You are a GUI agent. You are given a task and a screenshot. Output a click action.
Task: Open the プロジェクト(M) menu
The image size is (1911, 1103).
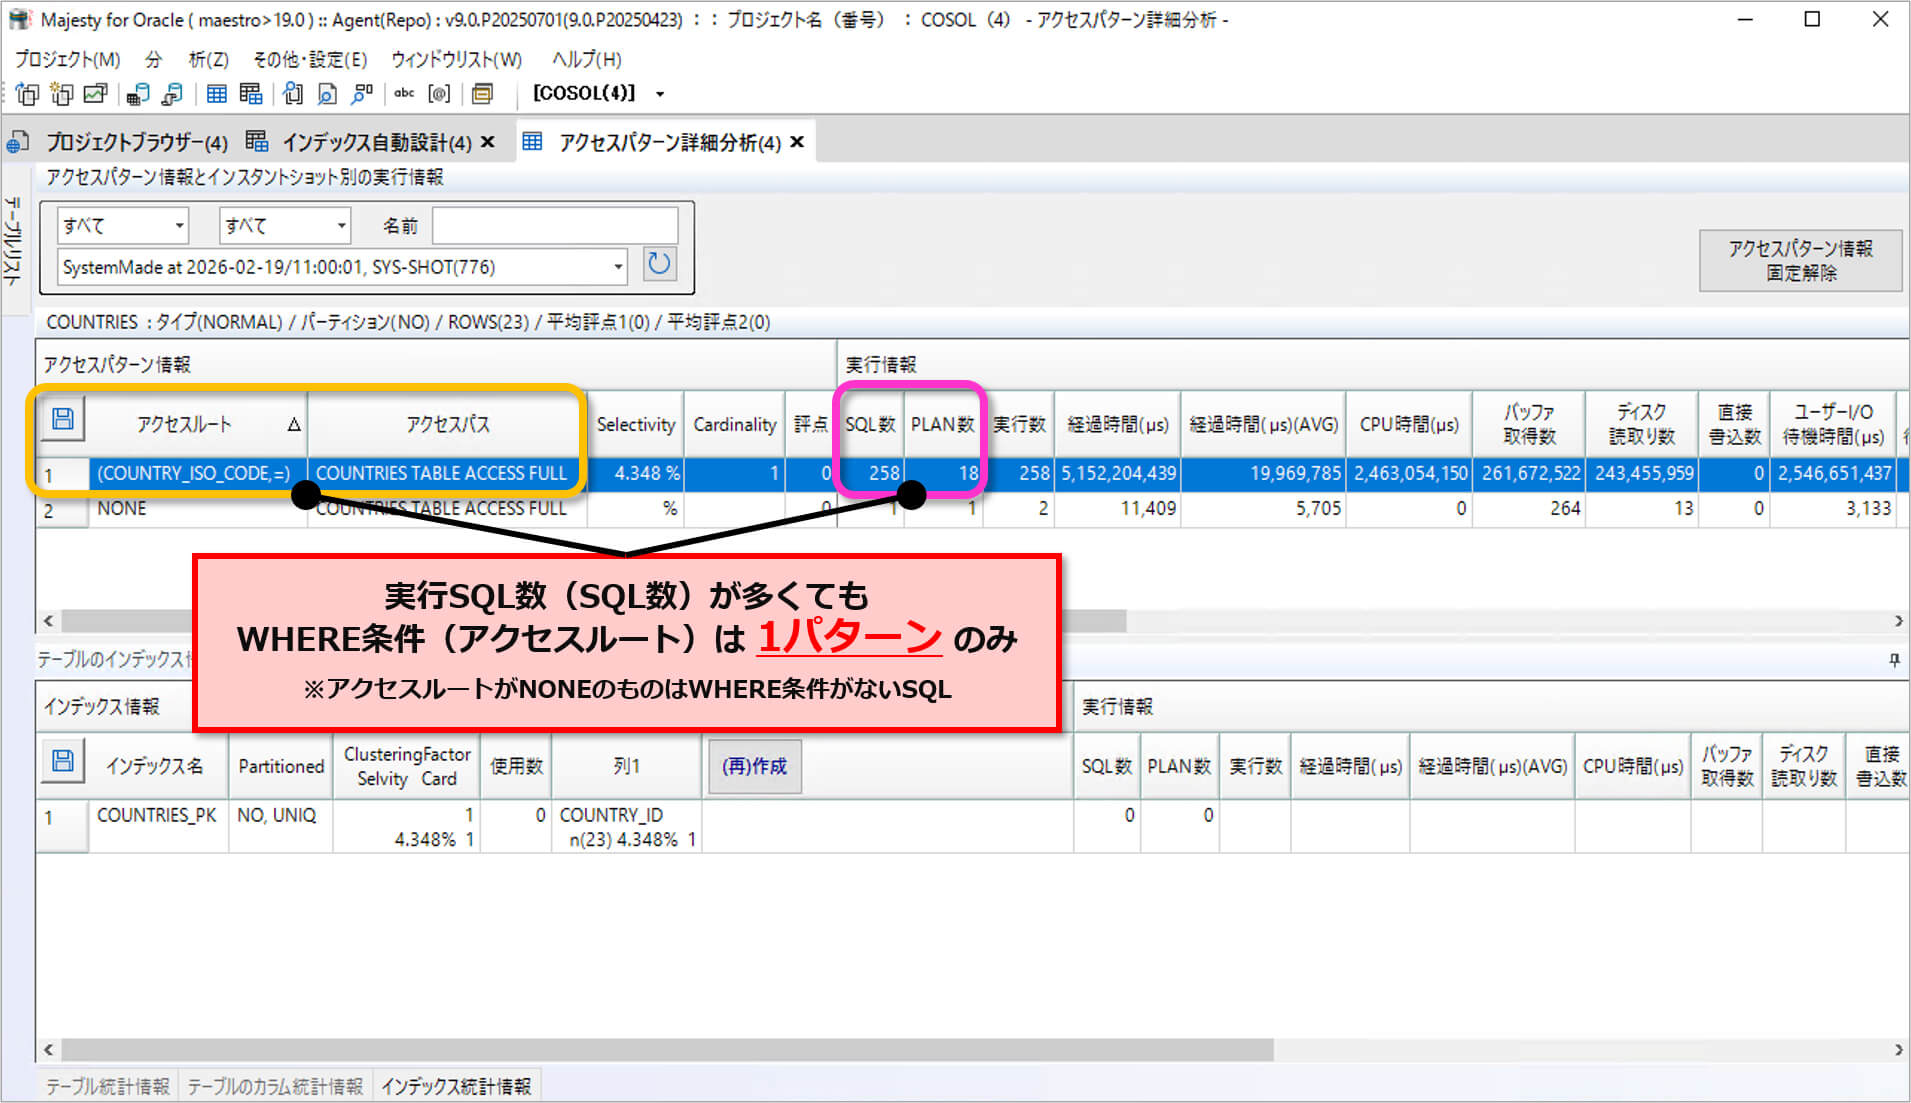coord(67,59)
